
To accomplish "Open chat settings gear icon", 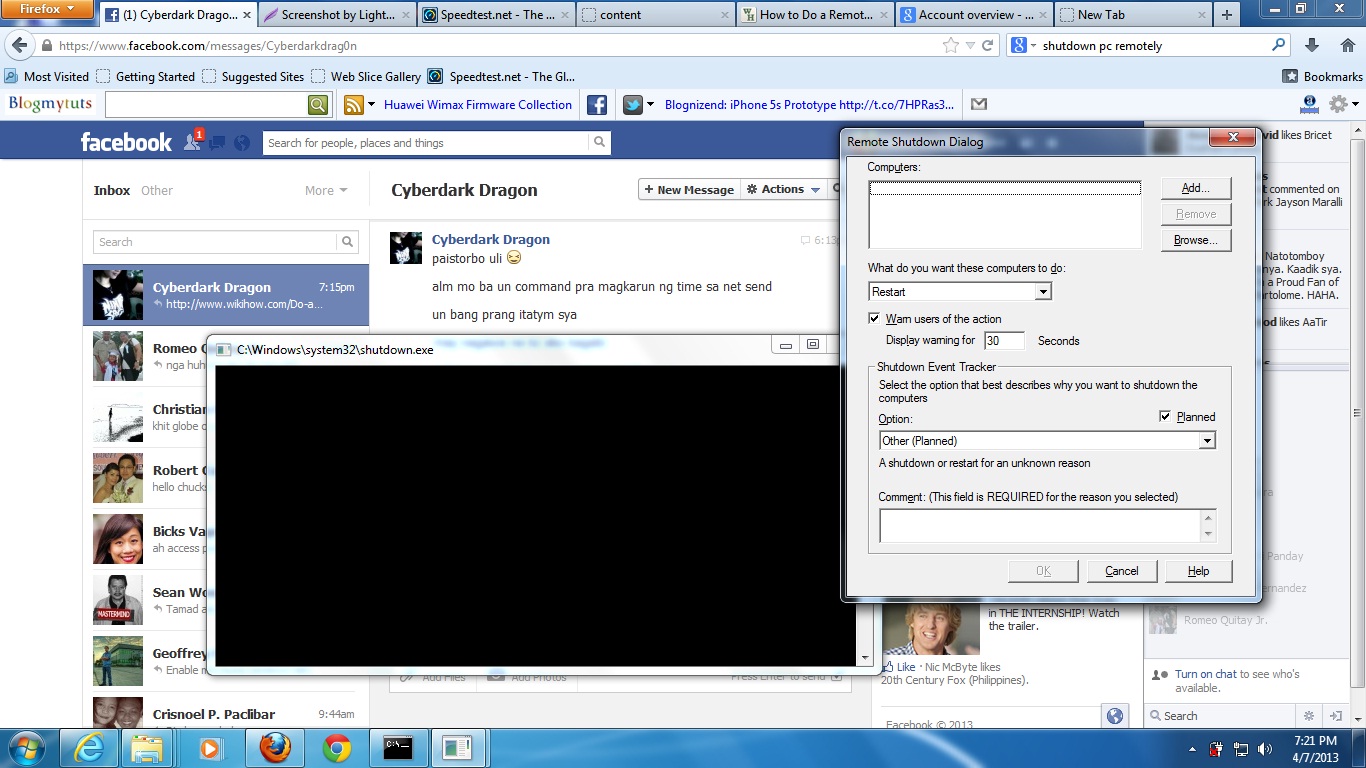I will click(1308, 716).
